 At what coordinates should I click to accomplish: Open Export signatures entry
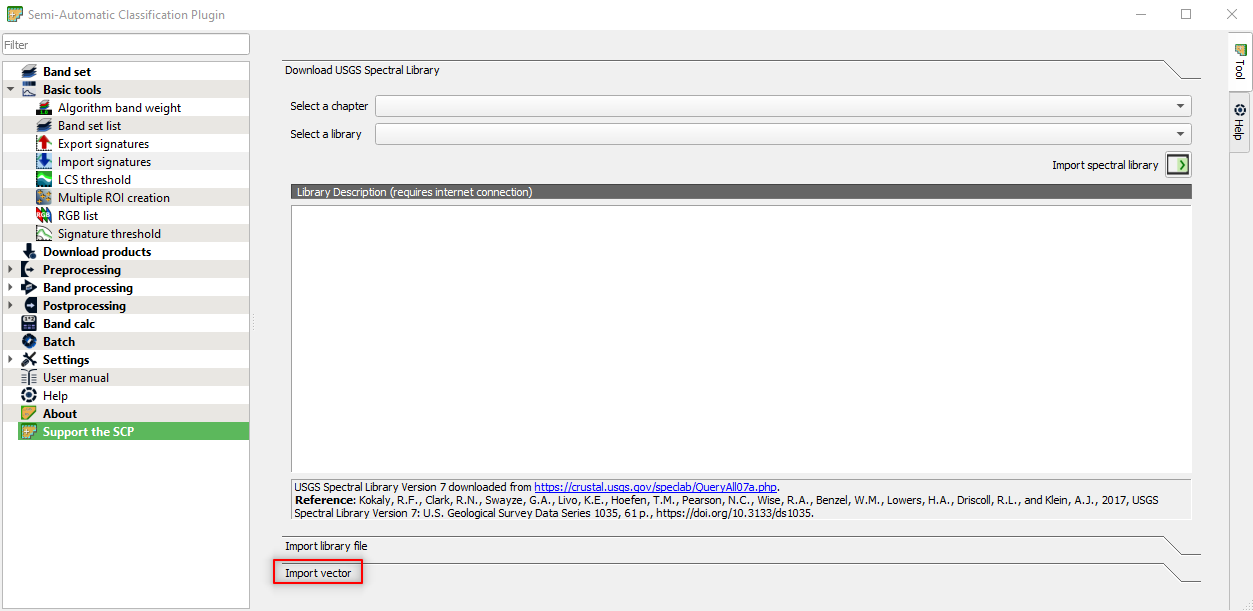pyautogui.click(x=104, y=144)
